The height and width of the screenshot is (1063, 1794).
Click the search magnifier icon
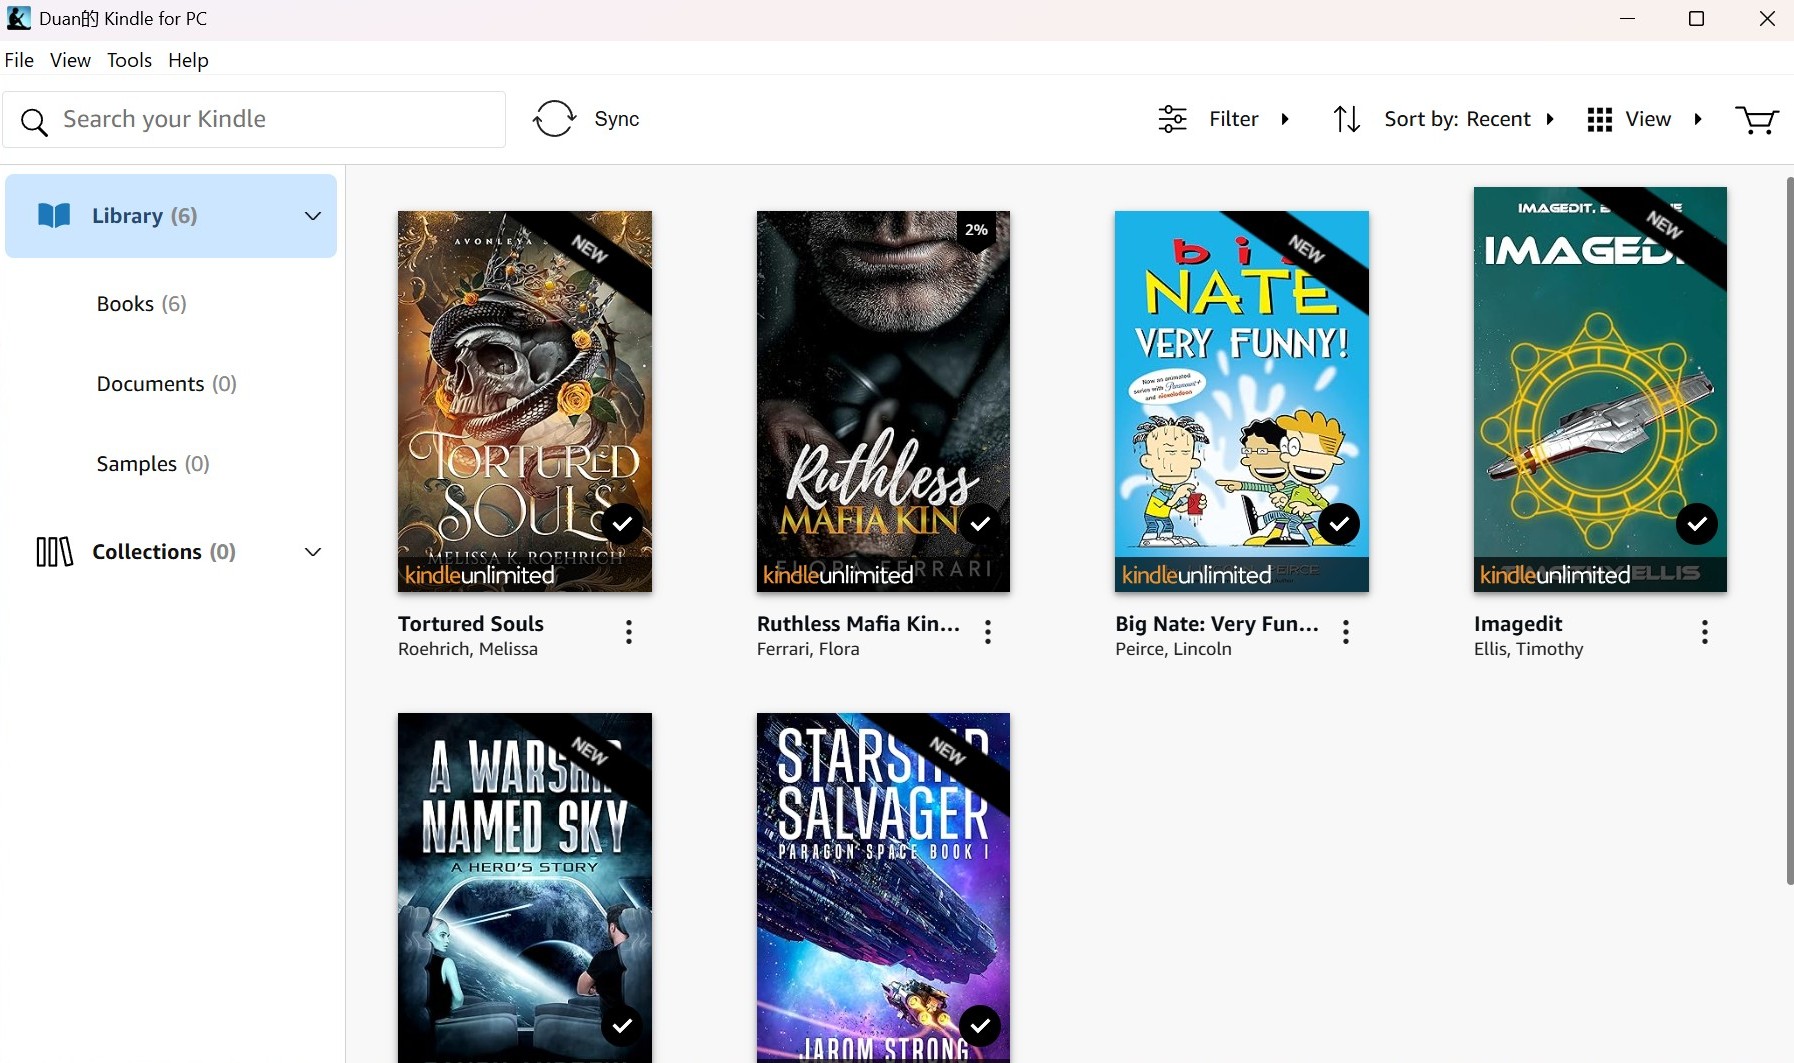tap(34, 121)
